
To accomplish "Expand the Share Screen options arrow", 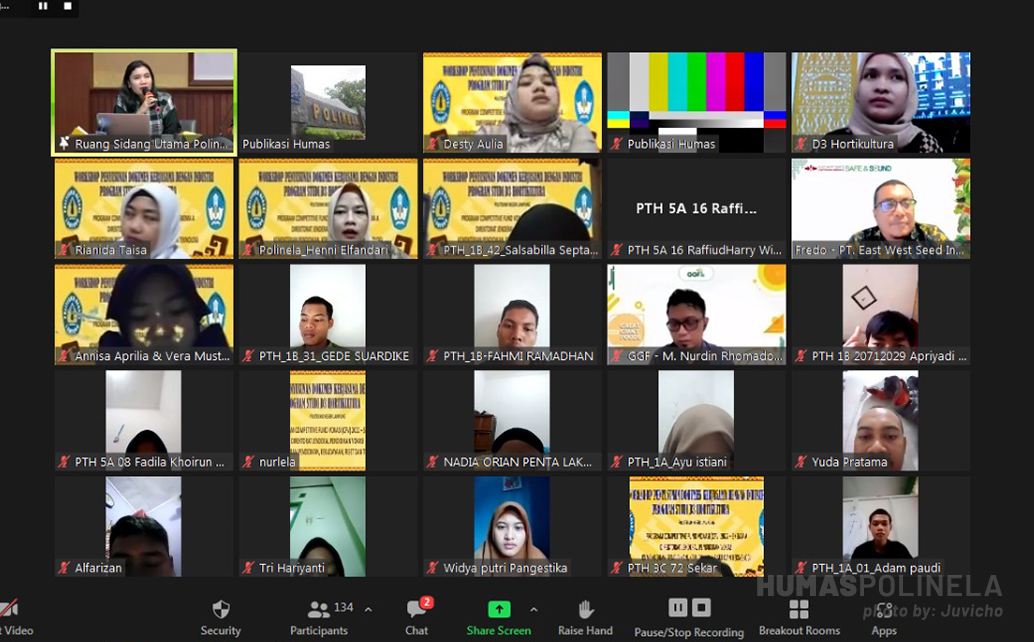I will [x=533, y=609].
